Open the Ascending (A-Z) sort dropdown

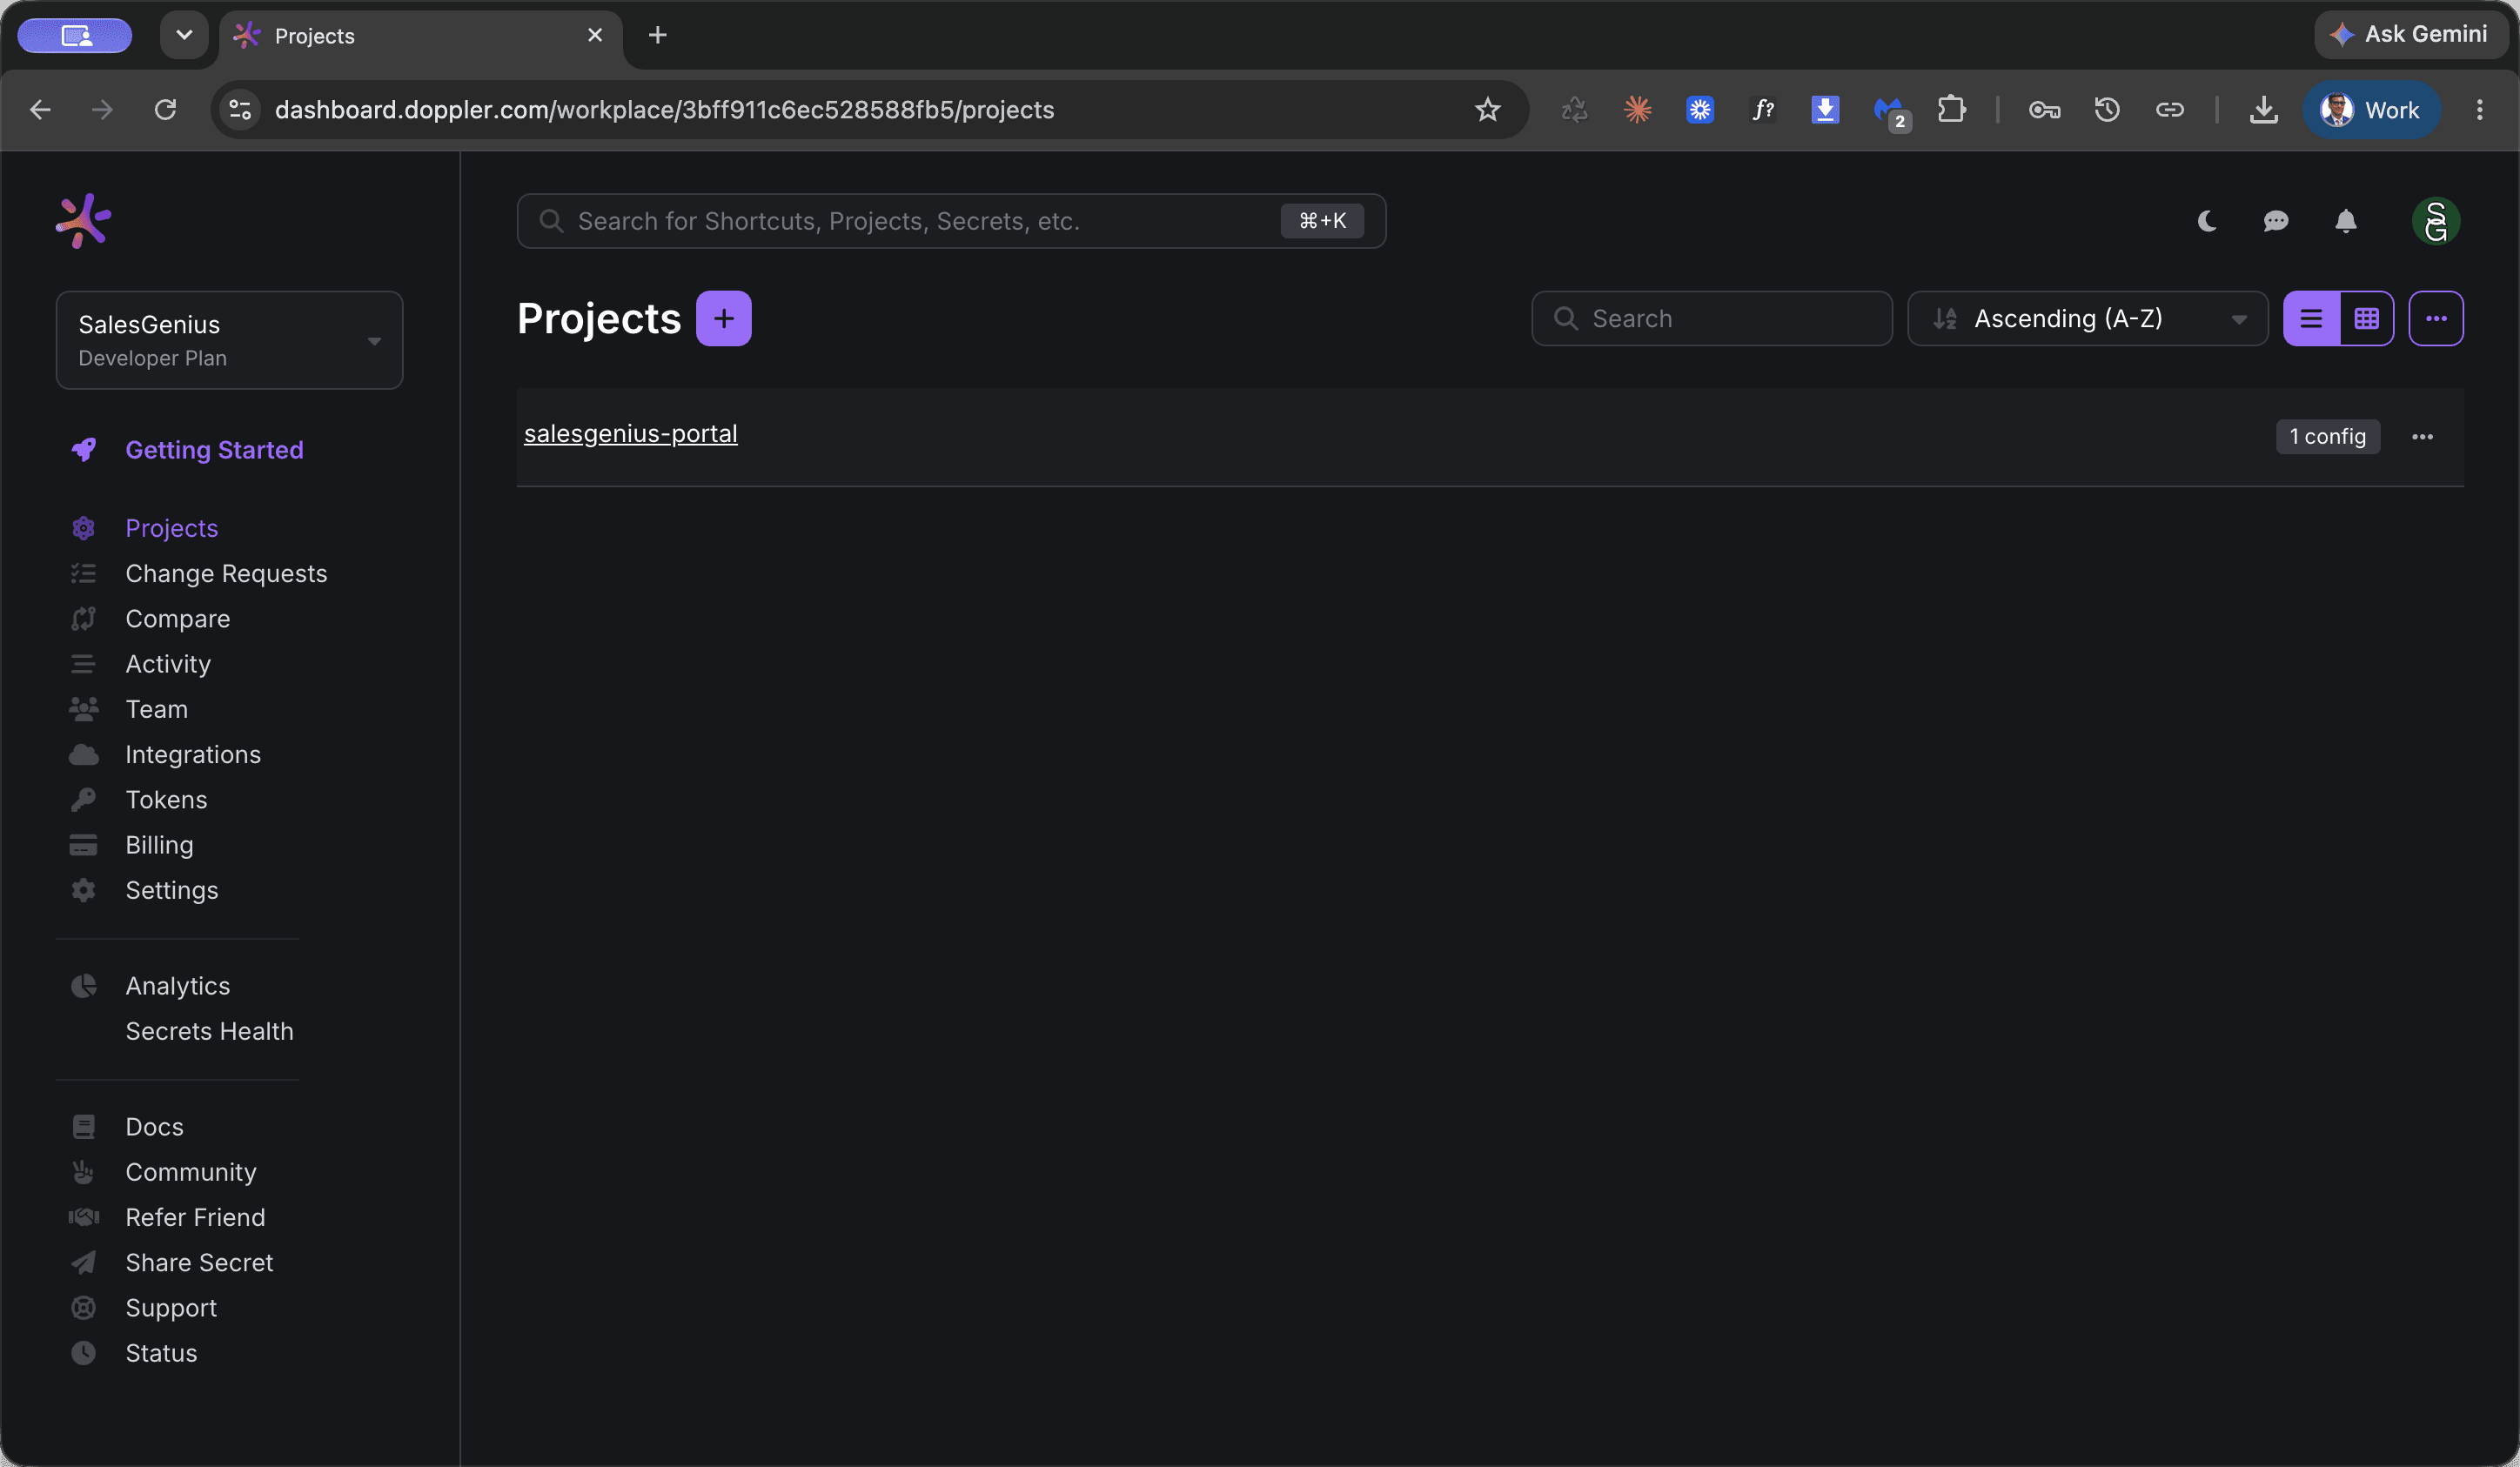tap(2088, 318)
